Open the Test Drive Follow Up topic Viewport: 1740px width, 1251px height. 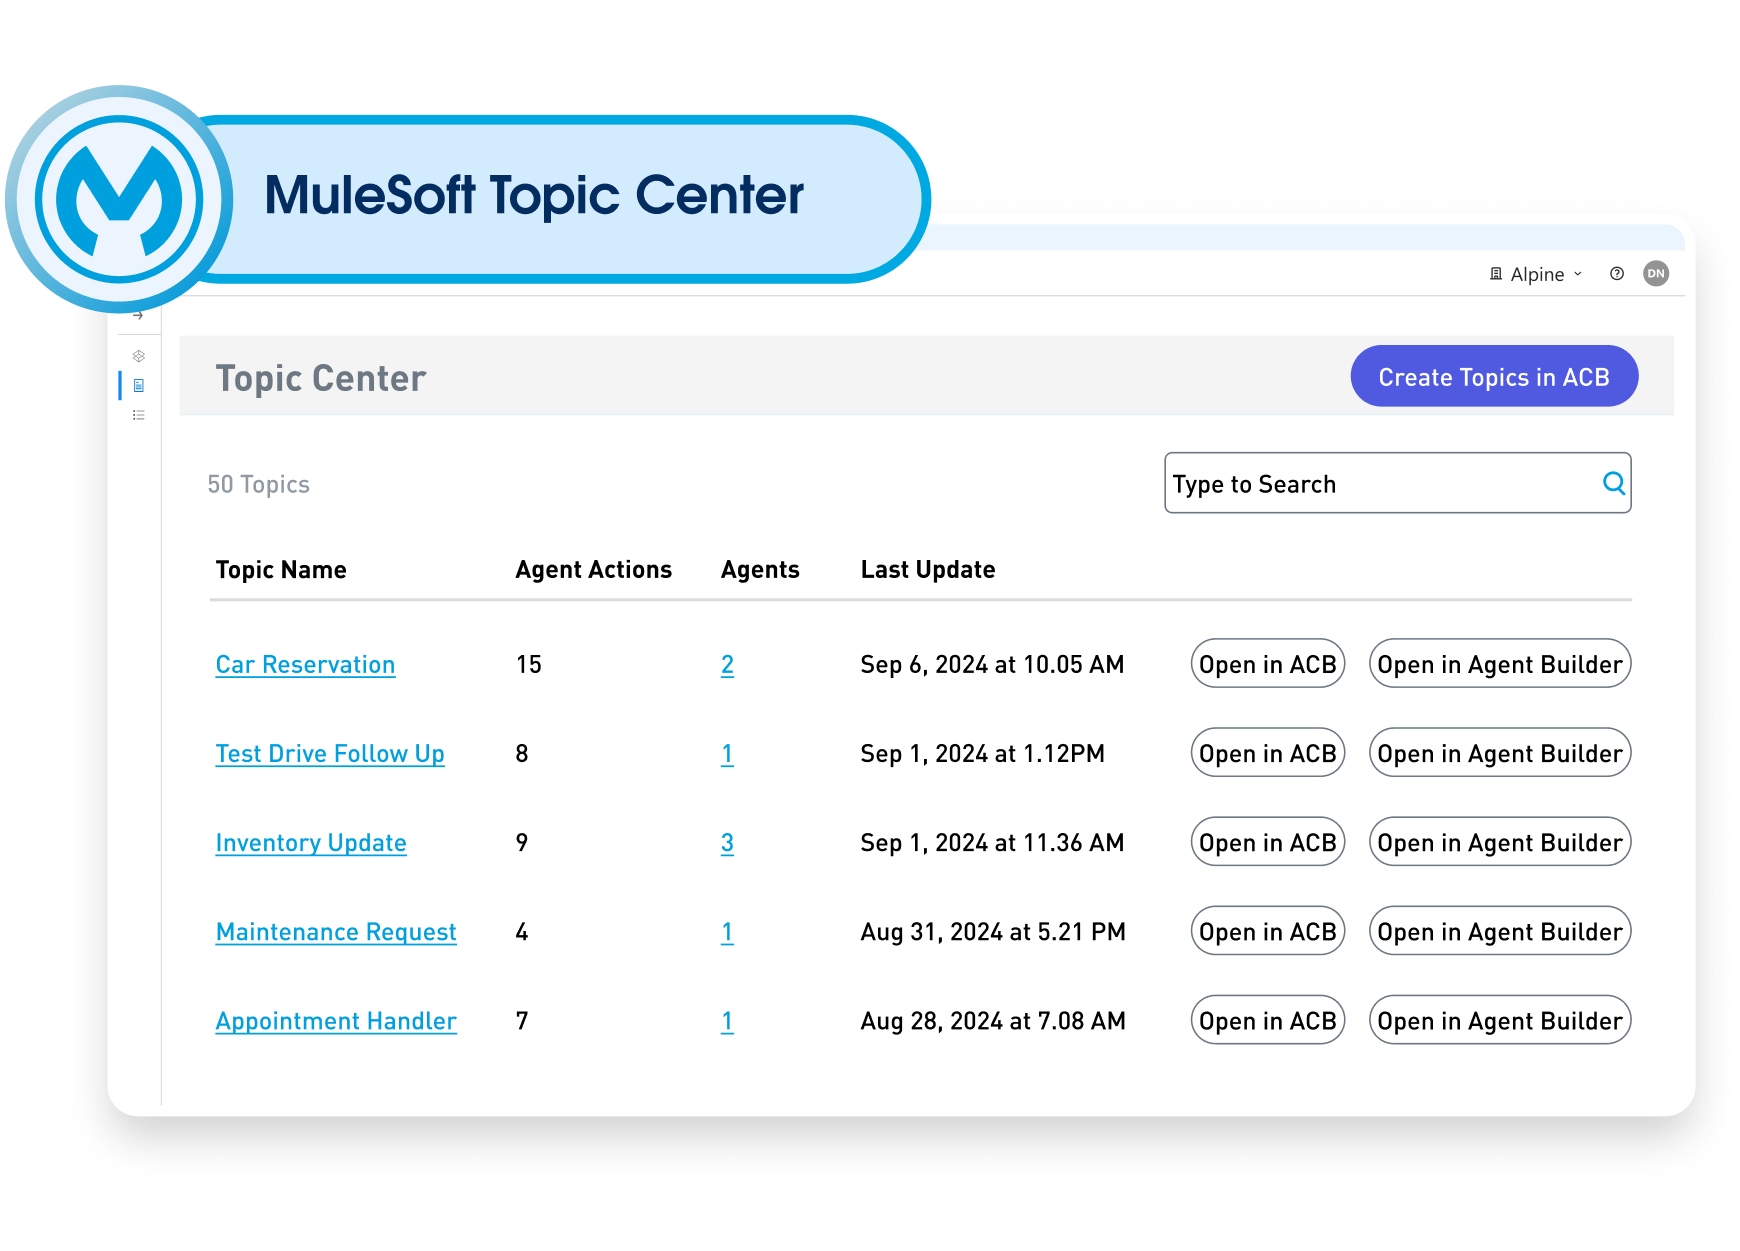point(330,754)
